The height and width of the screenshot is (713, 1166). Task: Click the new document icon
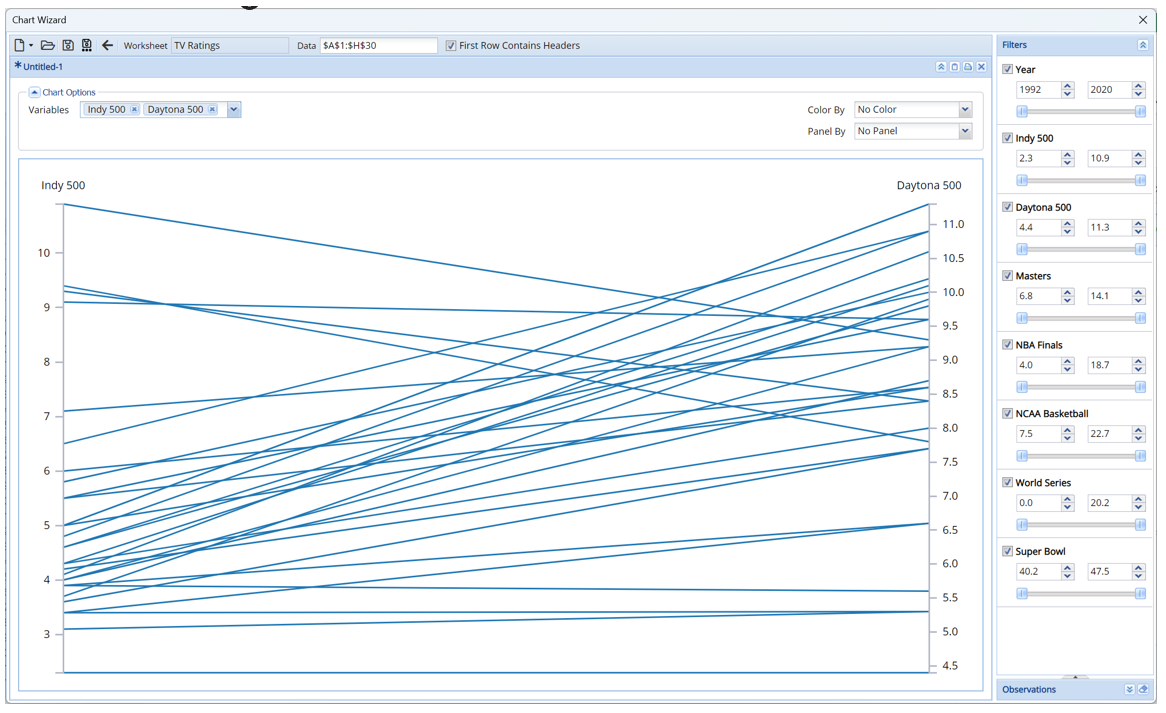19,45
